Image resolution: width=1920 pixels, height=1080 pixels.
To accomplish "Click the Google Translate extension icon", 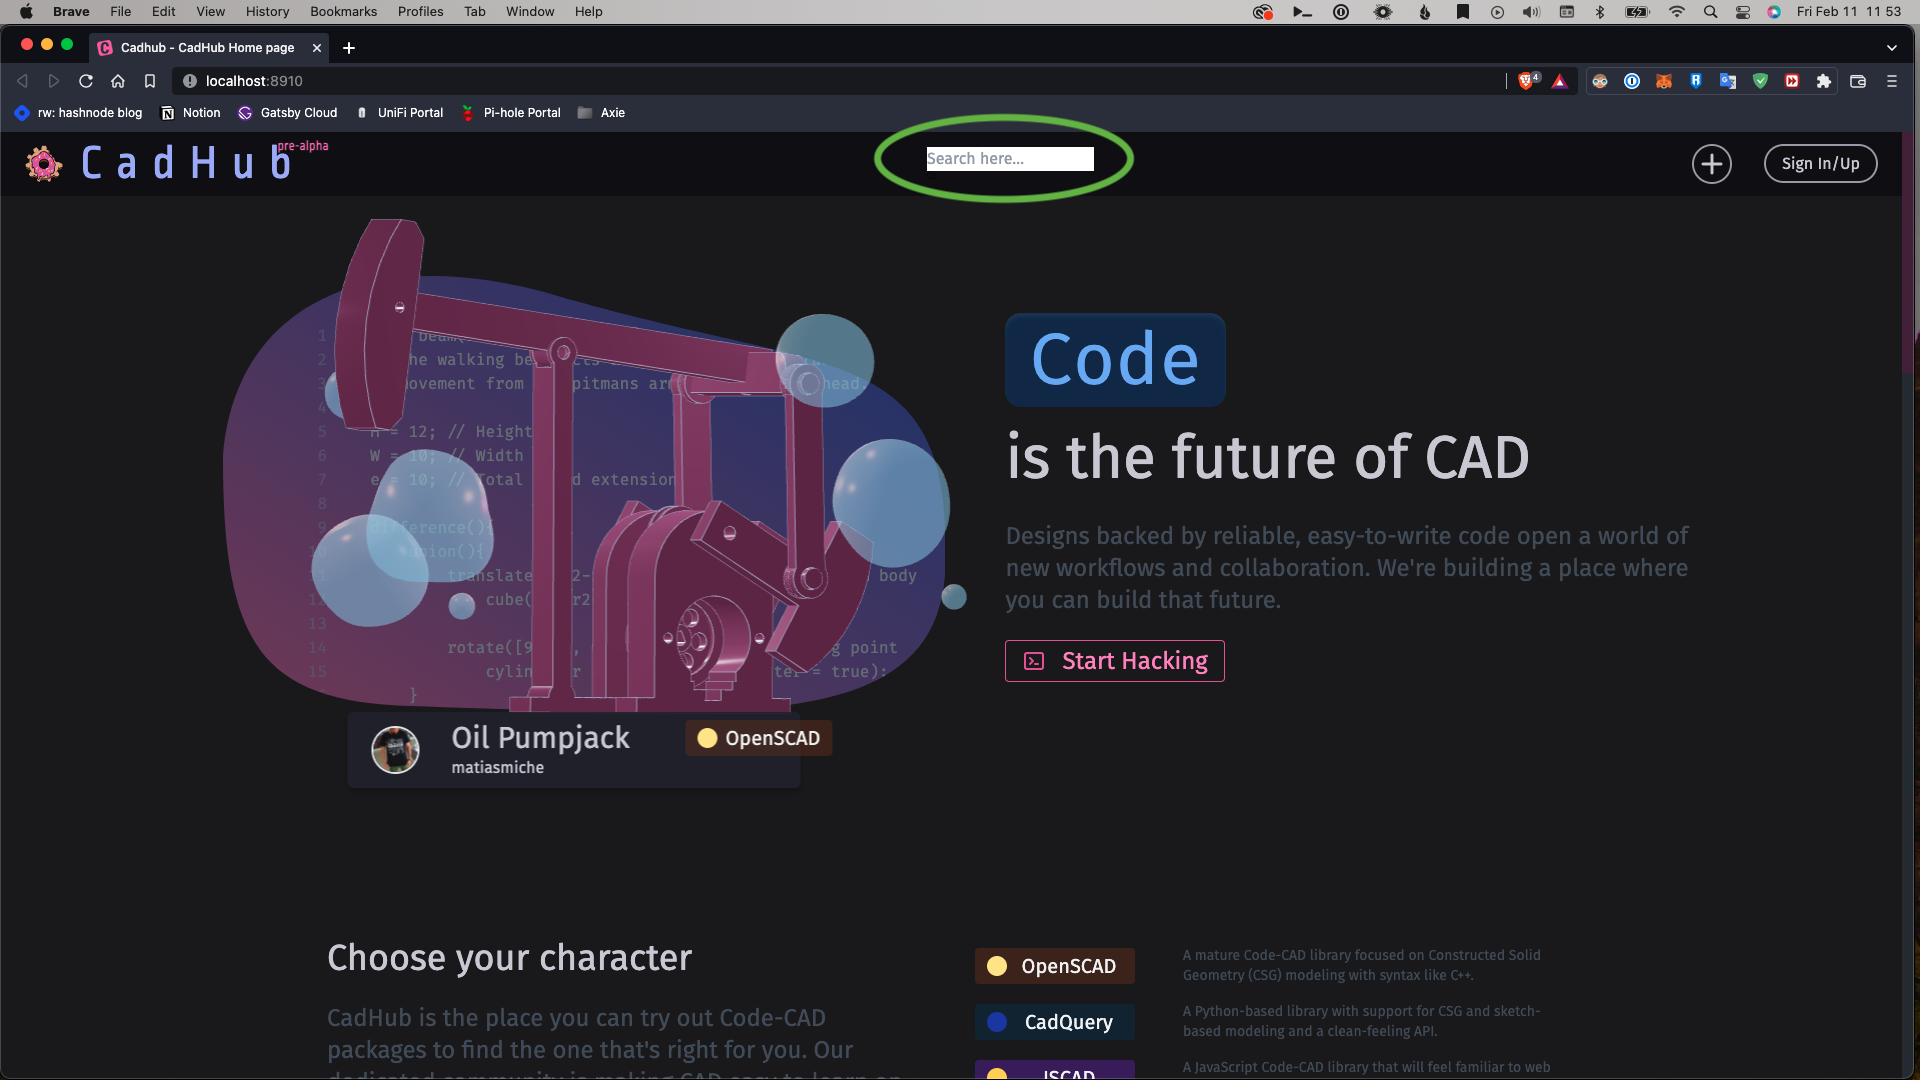I will click(1728, 81).
